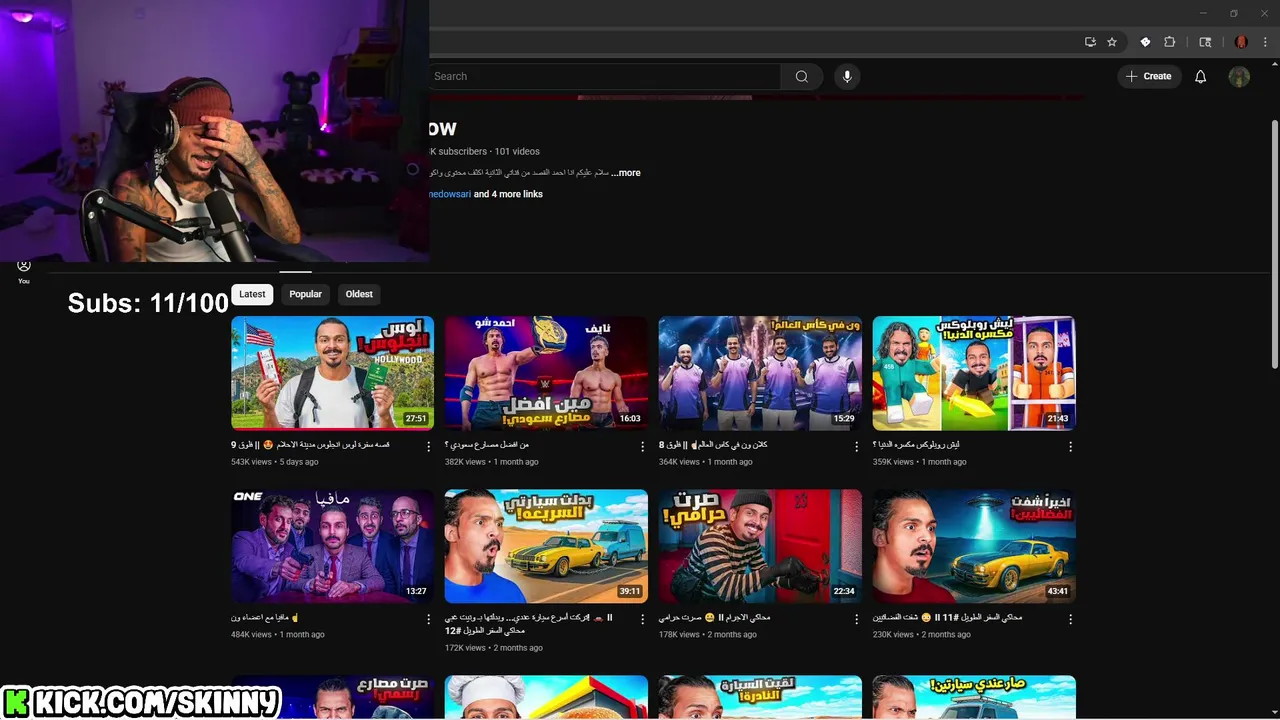Open the browser Extensions puzzle icon

pyautogui.click(x=1170, y=42)
